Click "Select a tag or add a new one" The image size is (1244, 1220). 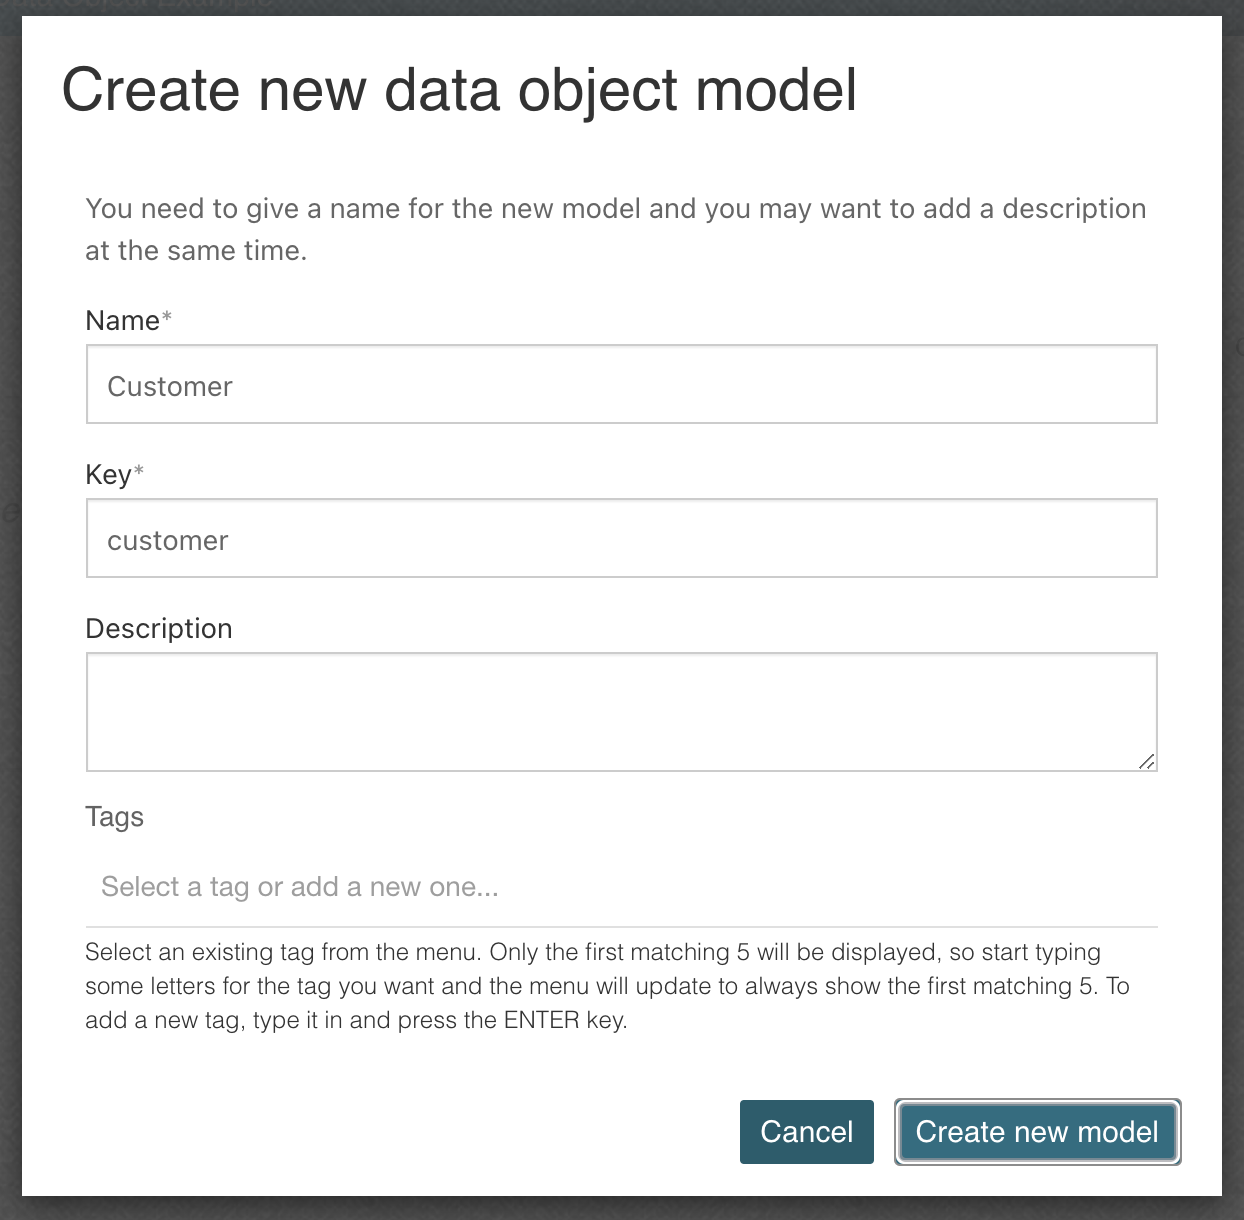pos(300,886)
